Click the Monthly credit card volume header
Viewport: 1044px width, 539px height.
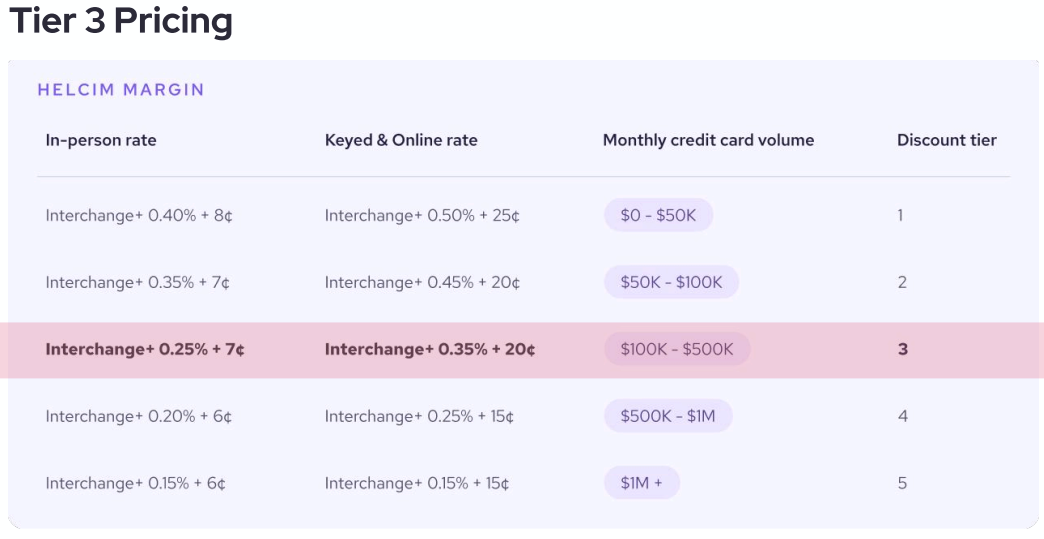pos(708,140)
